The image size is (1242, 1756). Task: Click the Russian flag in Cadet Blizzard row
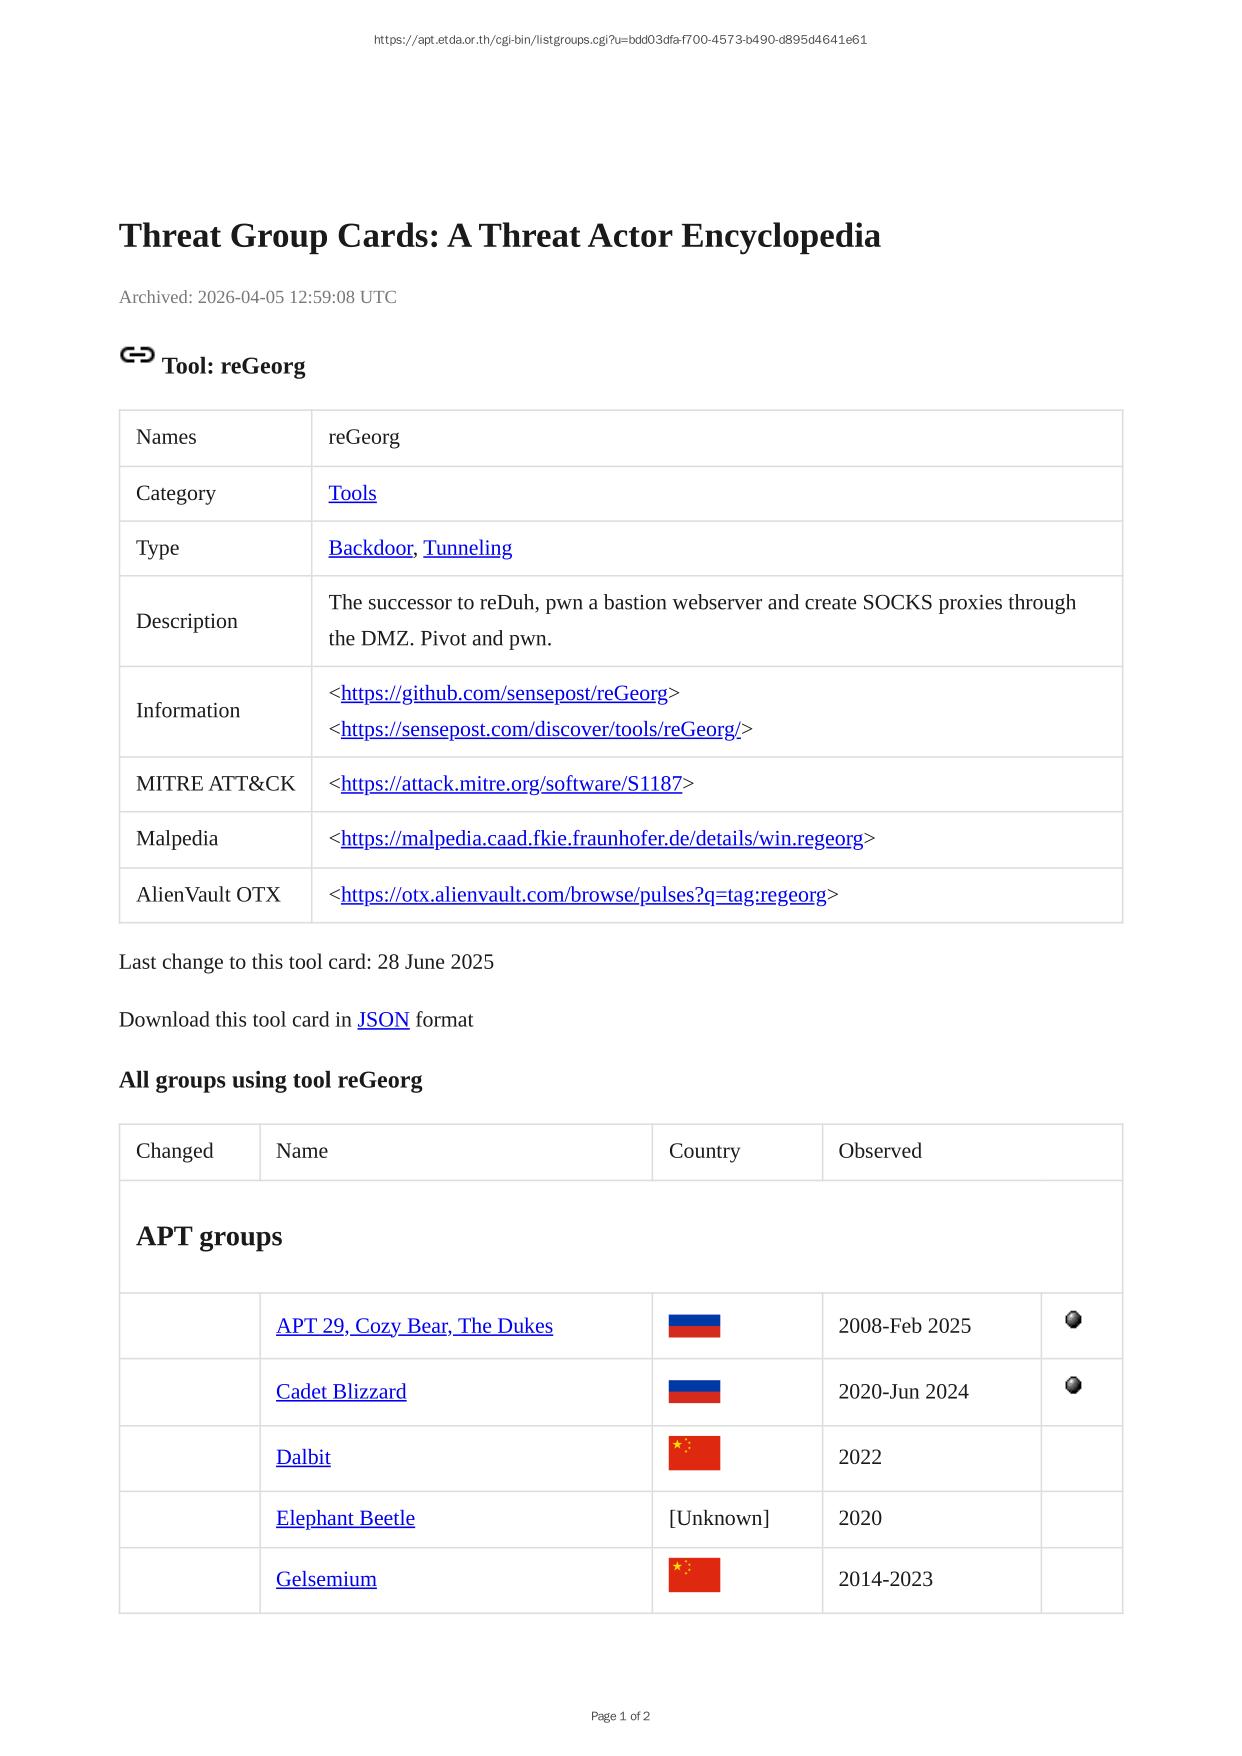(694, 1392)
